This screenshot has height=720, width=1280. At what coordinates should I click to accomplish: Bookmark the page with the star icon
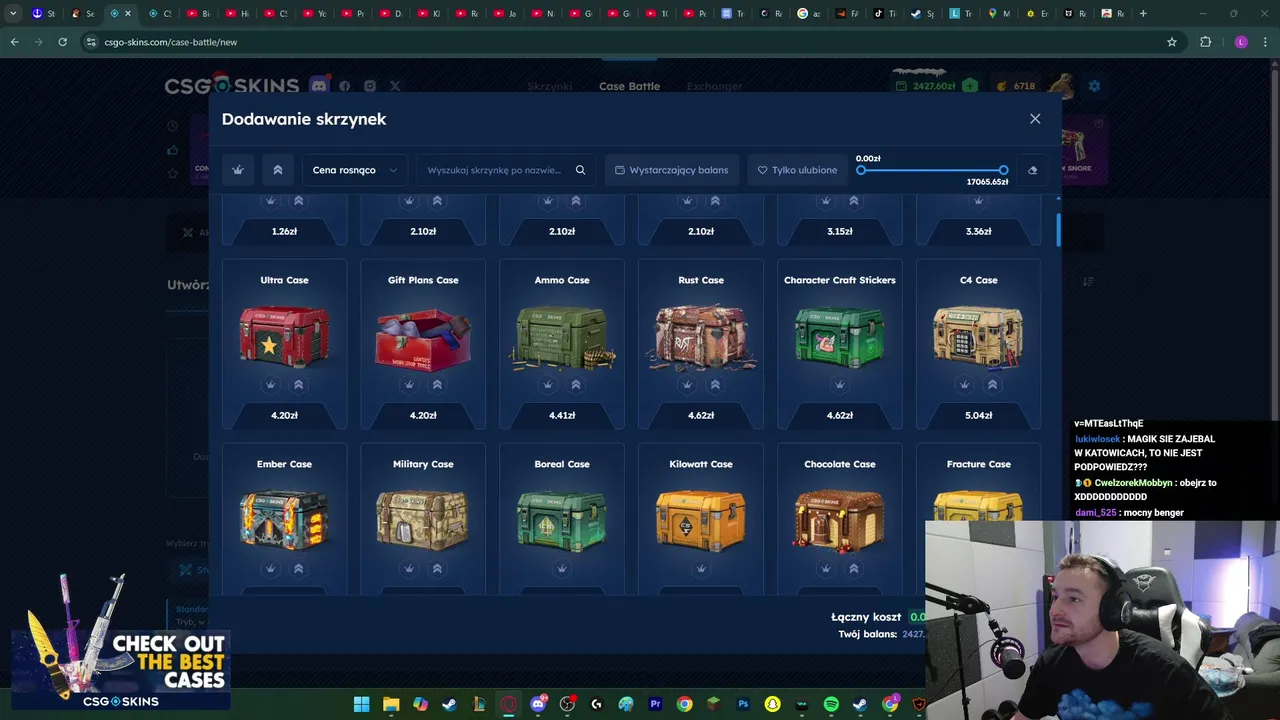1172,42
